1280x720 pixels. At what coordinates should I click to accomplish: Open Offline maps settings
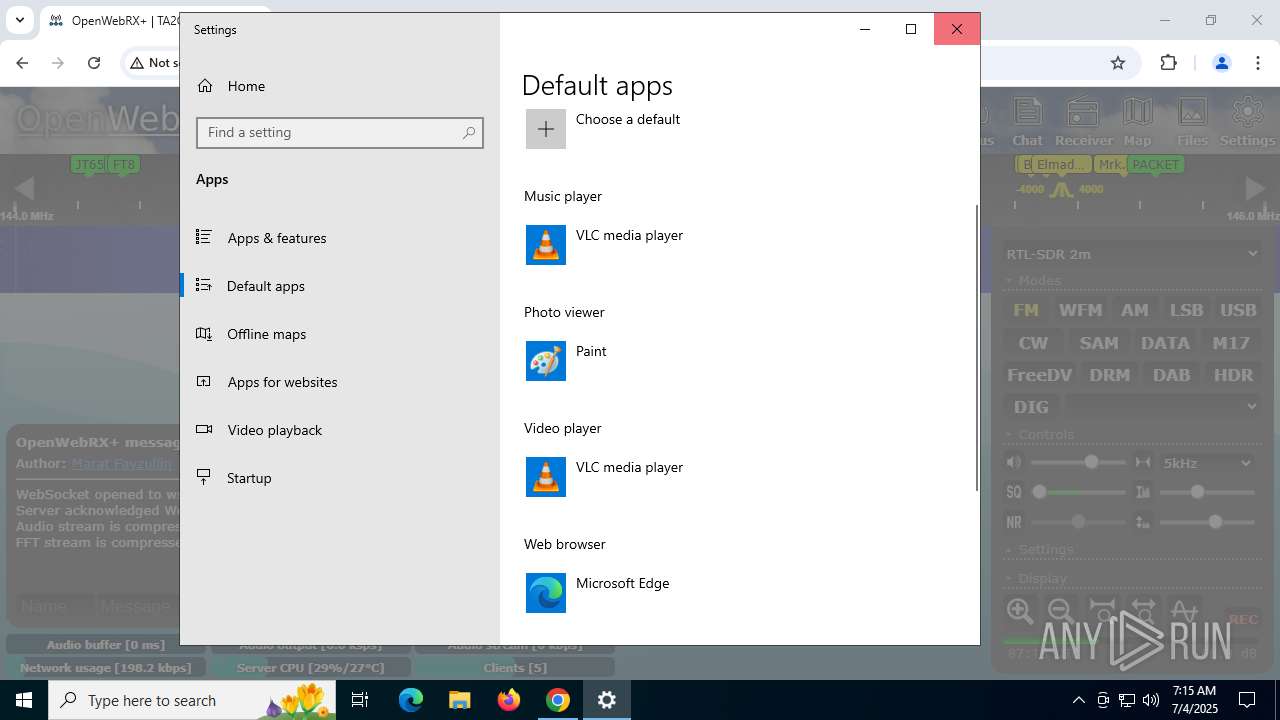[340, 334]
